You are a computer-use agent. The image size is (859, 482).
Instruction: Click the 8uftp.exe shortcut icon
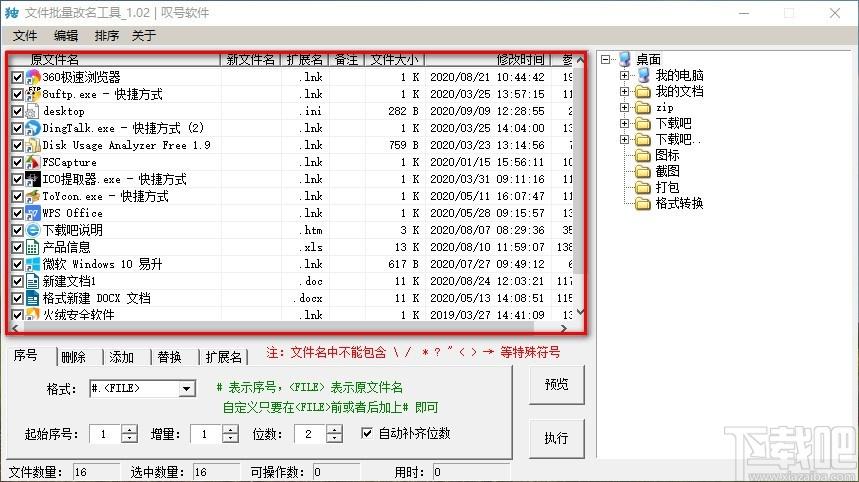pos(33,94)
